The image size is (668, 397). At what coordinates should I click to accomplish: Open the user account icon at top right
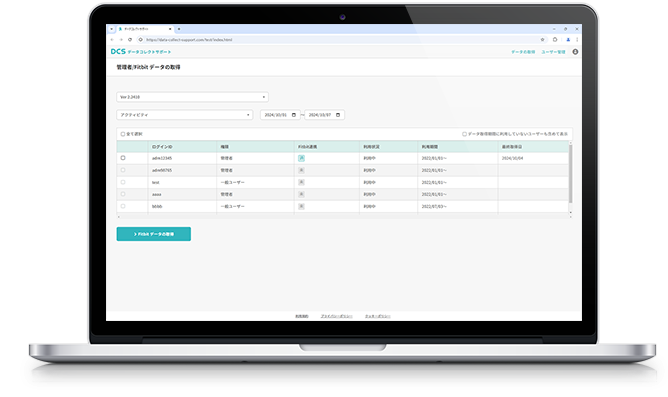pyautogui.click(x=575, y=52)
